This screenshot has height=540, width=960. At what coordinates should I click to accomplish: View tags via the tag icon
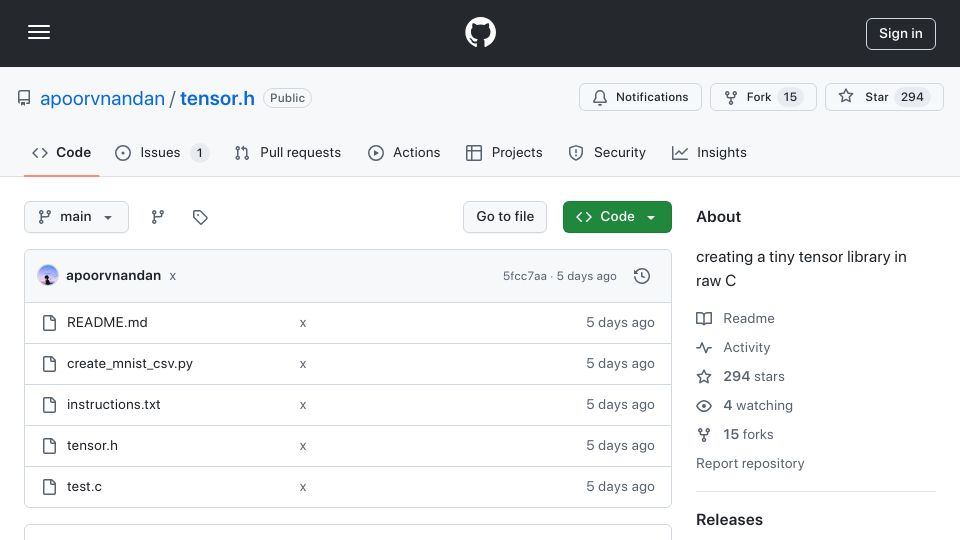pos(200,217)
